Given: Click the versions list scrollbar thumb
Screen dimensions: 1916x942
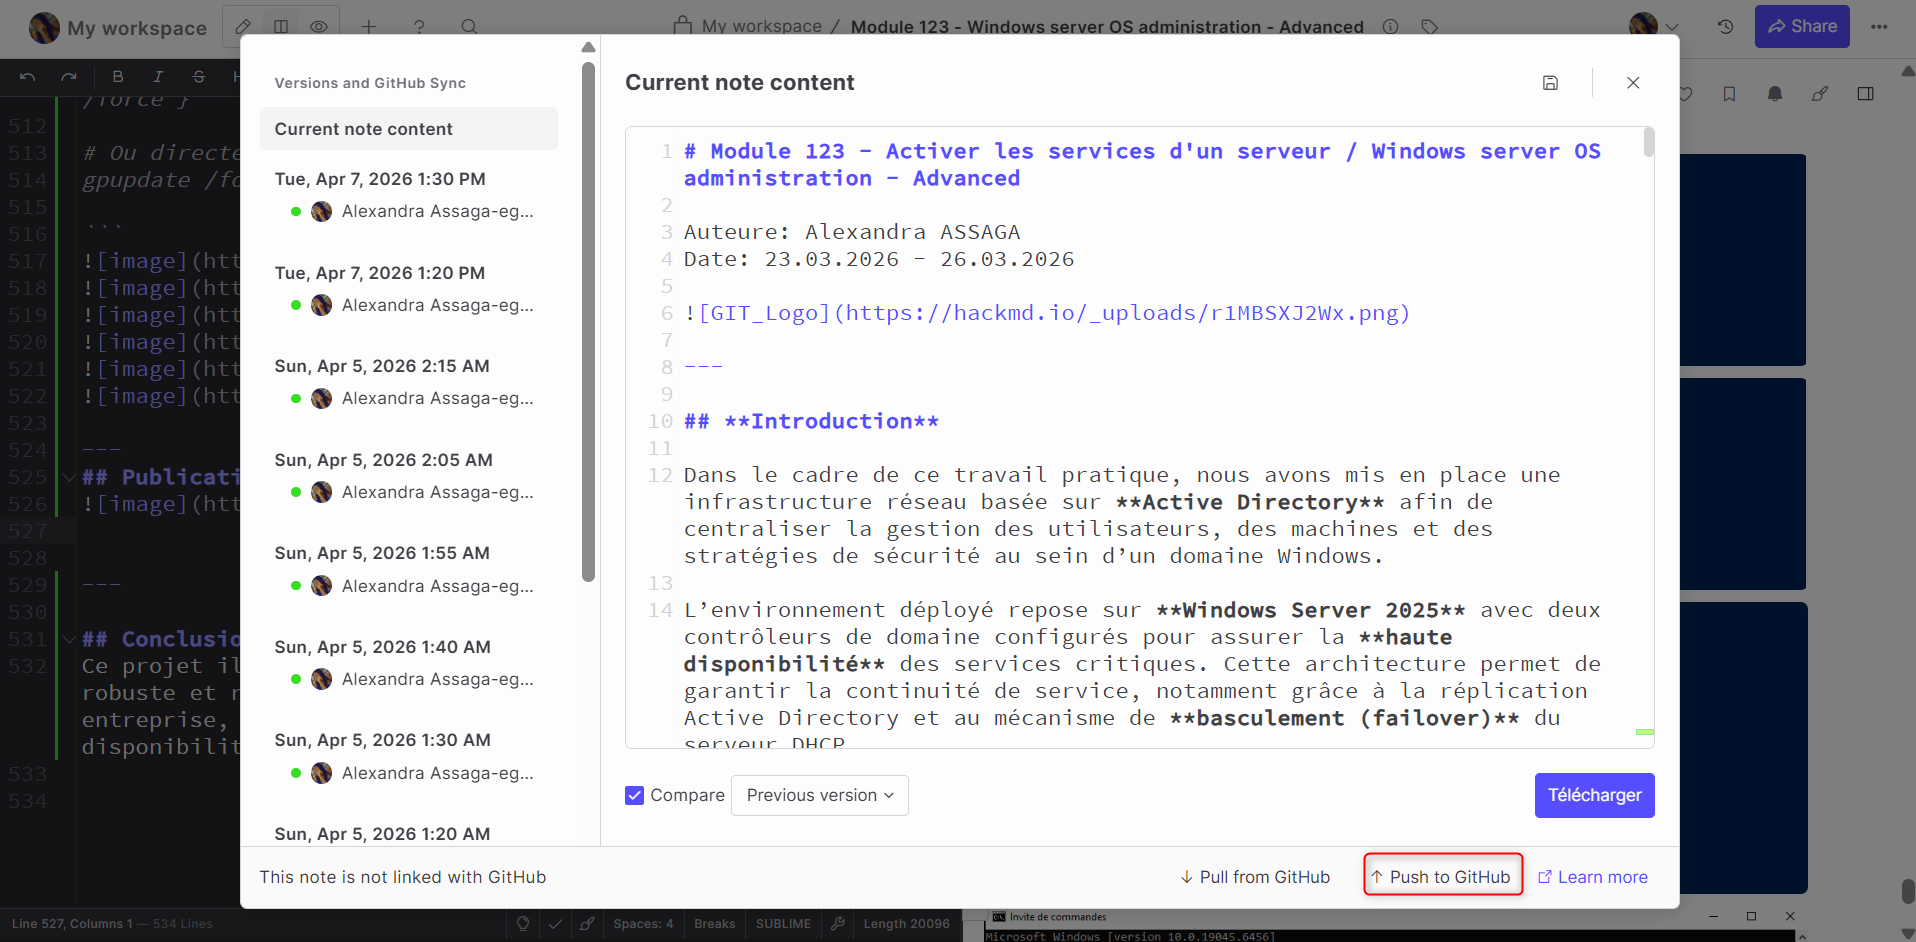Looking at the screenshot, I should click(588, 322).
